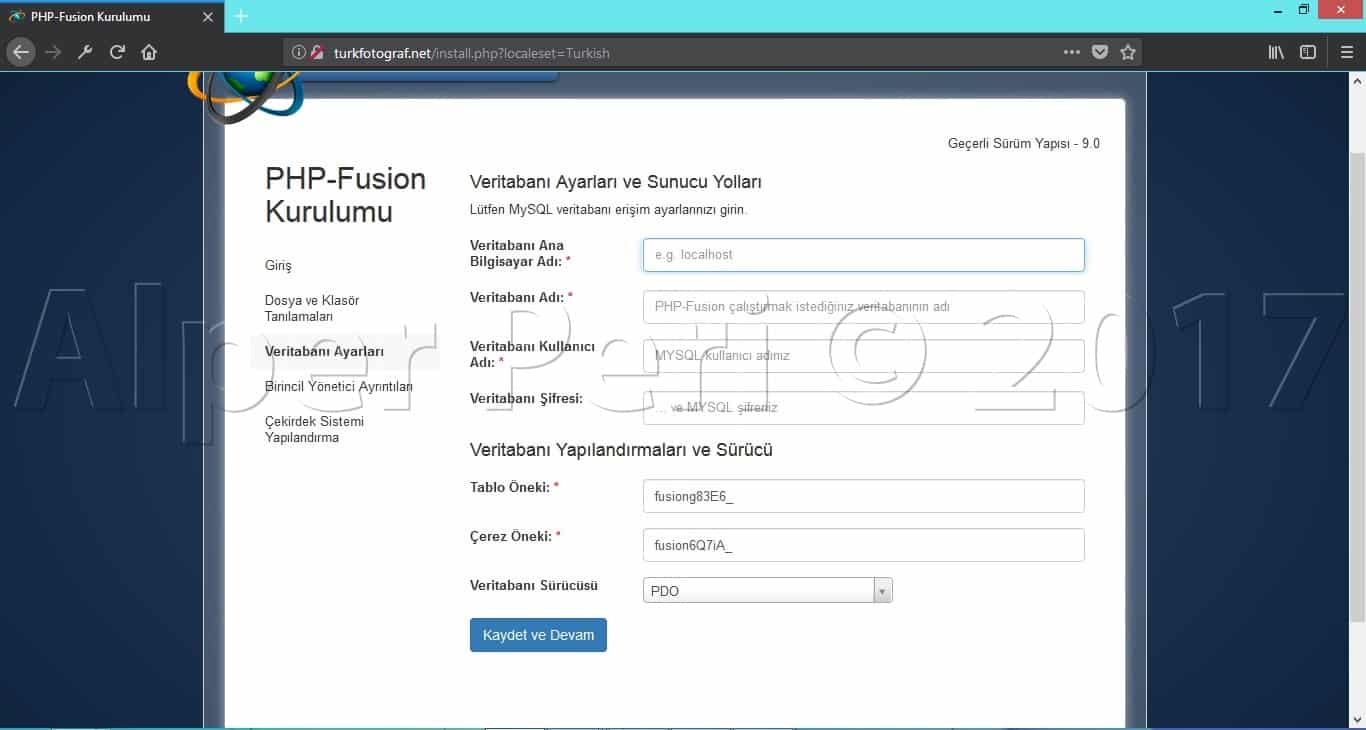Viewport: 1366px width, 730px height.
Task: Open the wrench developer tools icon
Action: pos(85,52)
